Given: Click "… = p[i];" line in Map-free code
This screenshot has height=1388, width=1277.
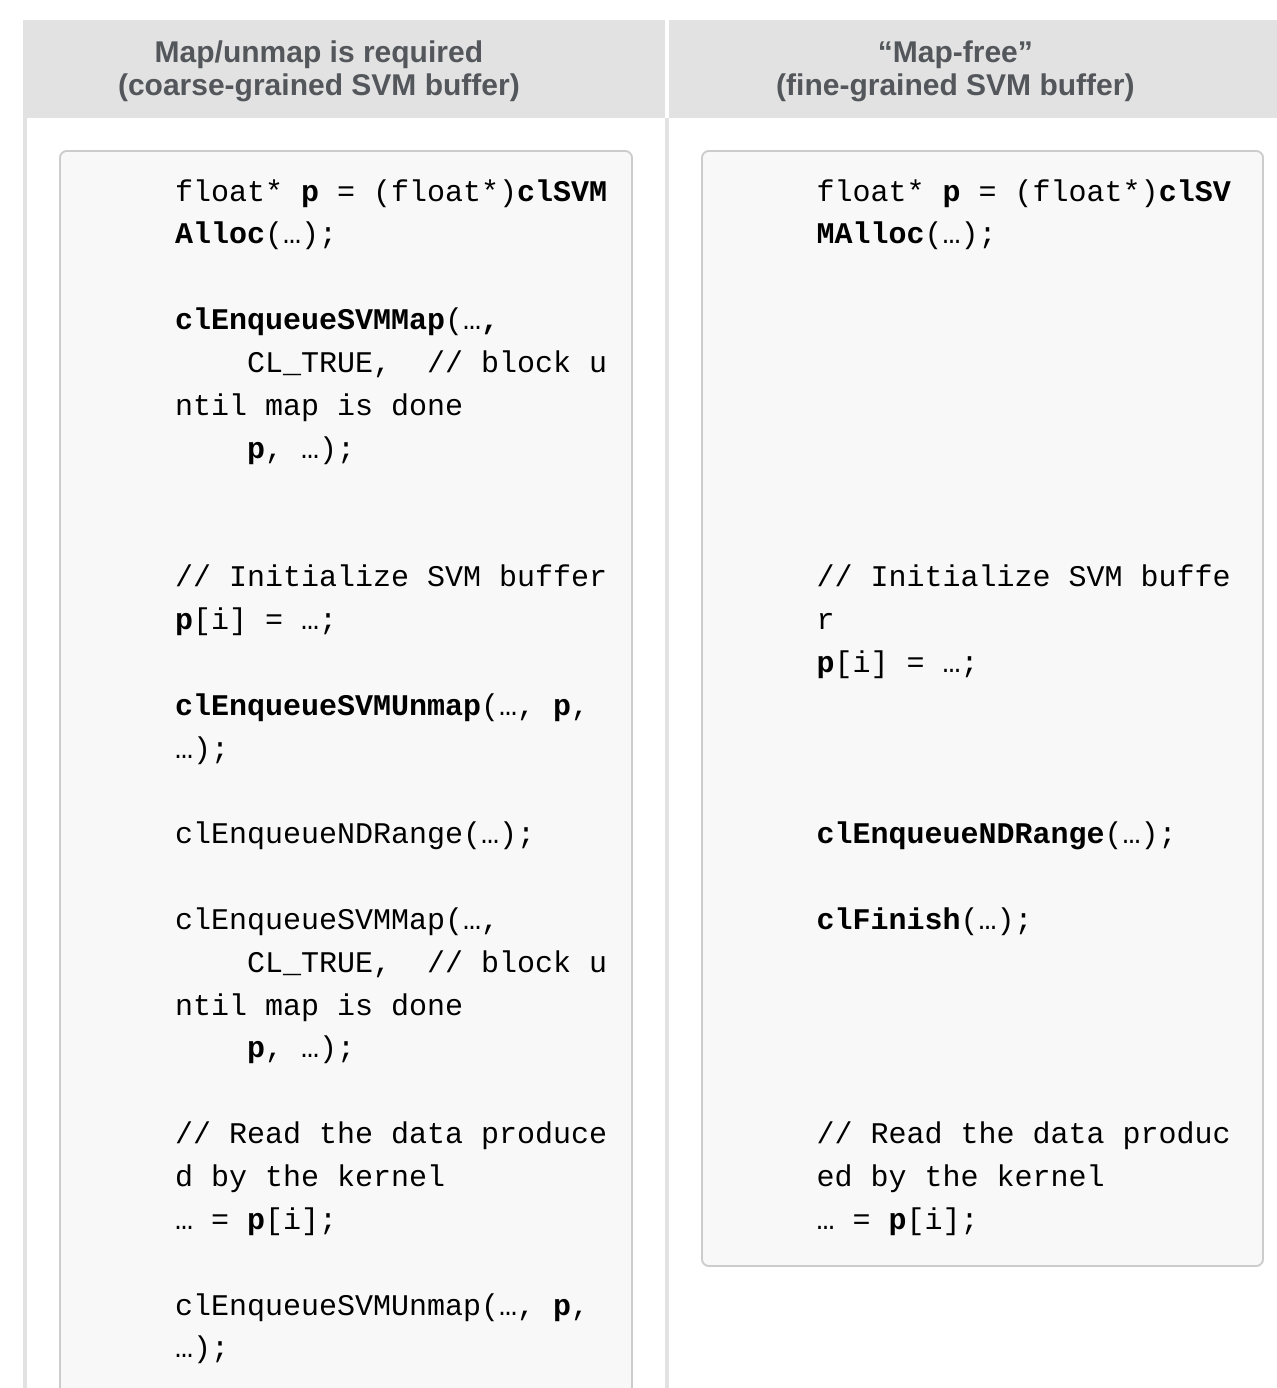Looking at the screenshot, I should (x=896, y=1221).
